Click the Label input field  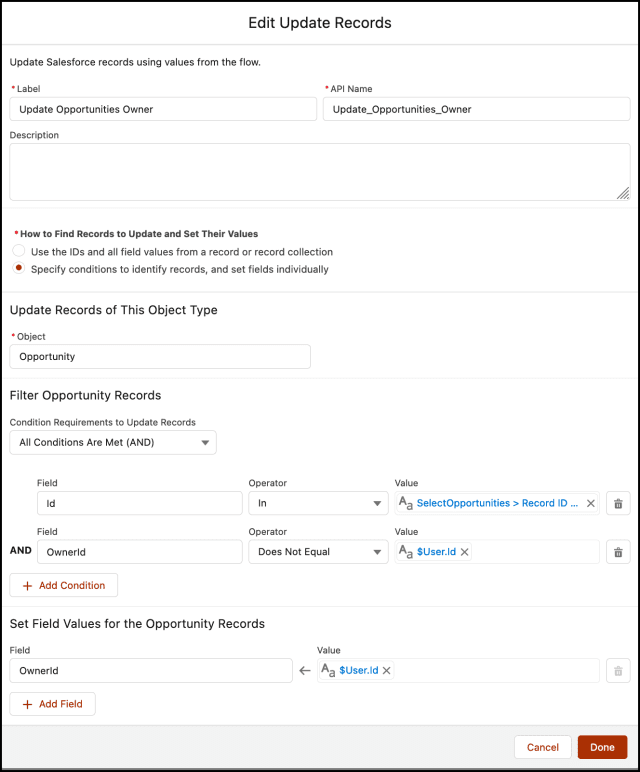(x=163, y=109)
